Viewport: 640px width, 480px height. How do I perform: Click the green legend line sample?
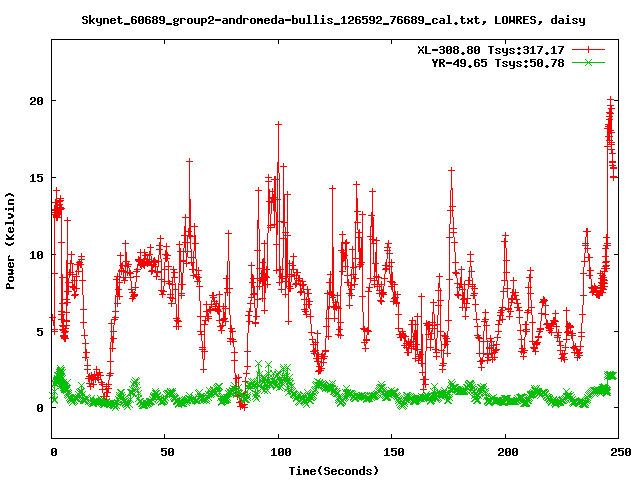click(588, 62)
